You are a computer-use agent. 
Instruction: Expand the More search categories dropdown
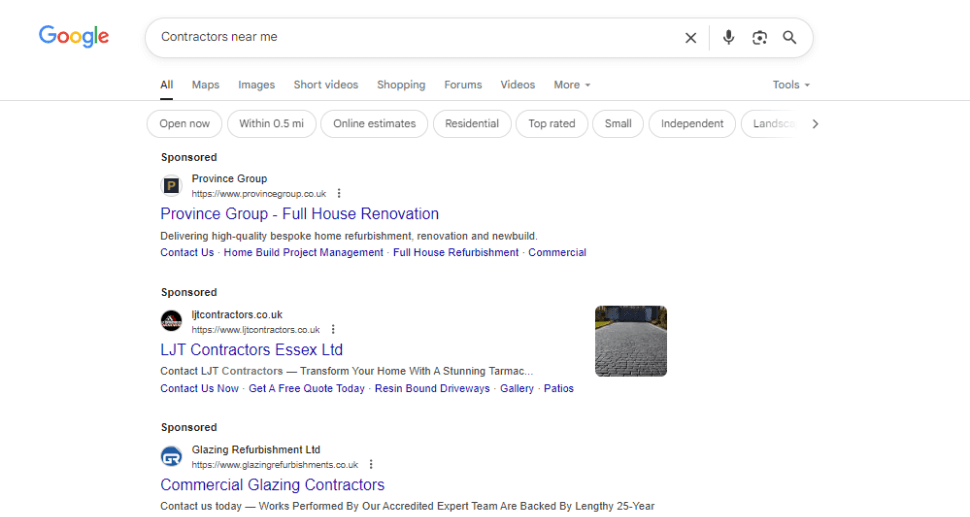pos(572,85)
